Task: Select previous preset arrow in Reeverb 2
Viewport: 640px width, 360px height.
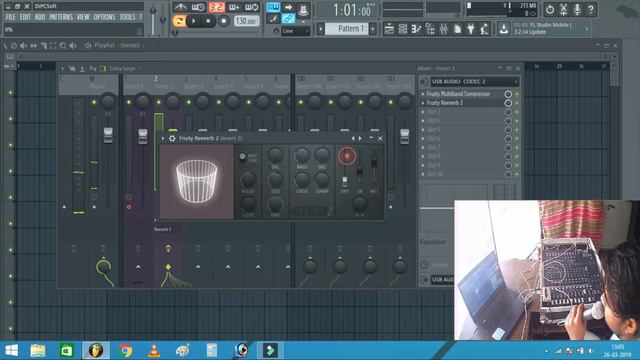Action: (x=353, y=139)
